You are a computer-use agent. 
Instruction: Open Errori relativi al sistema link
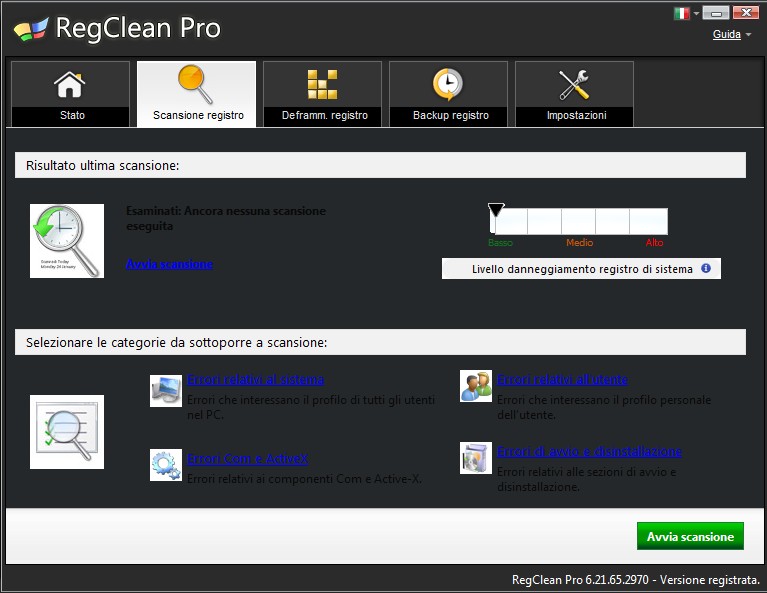click(255, 380)
